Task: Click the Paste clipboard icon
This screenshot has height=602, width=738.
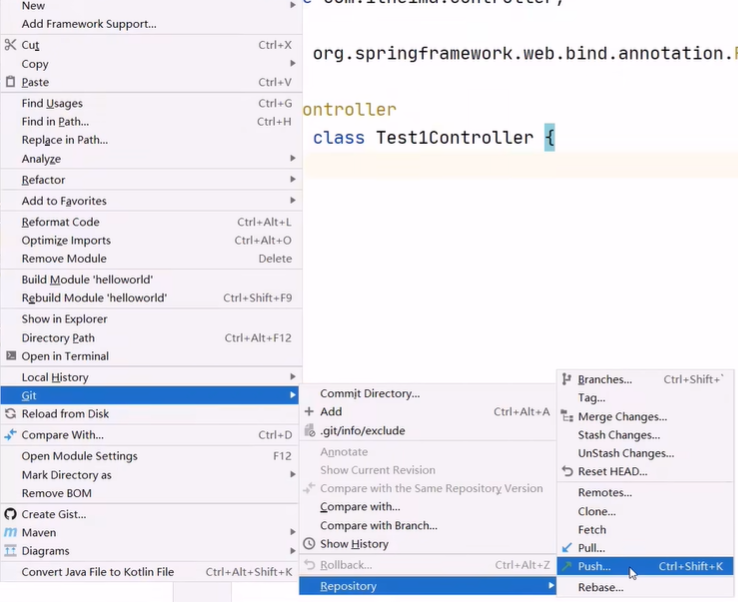Action: click(x=10, y=82)
